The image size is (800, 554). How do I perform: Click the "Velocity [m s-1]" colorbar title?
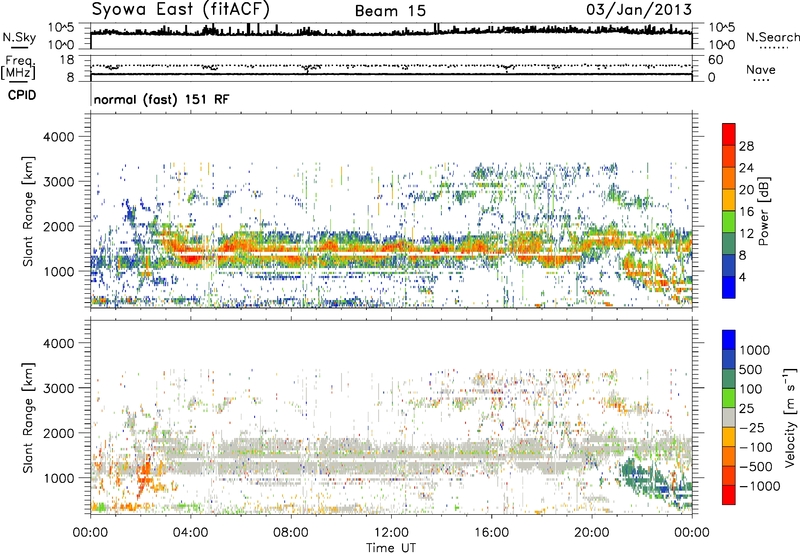pyautogui.click(x=790, y=417)
